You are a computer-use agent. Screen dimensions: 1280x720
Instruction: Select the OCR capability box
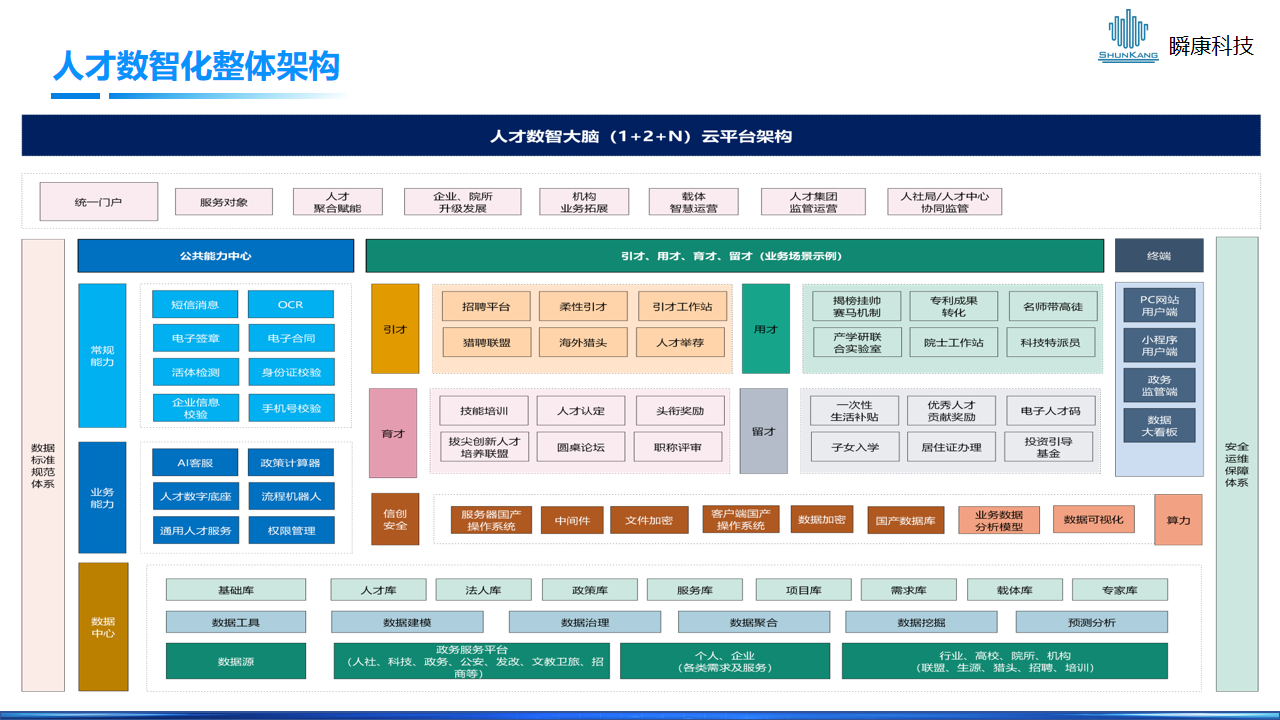(x=291, y=304)
